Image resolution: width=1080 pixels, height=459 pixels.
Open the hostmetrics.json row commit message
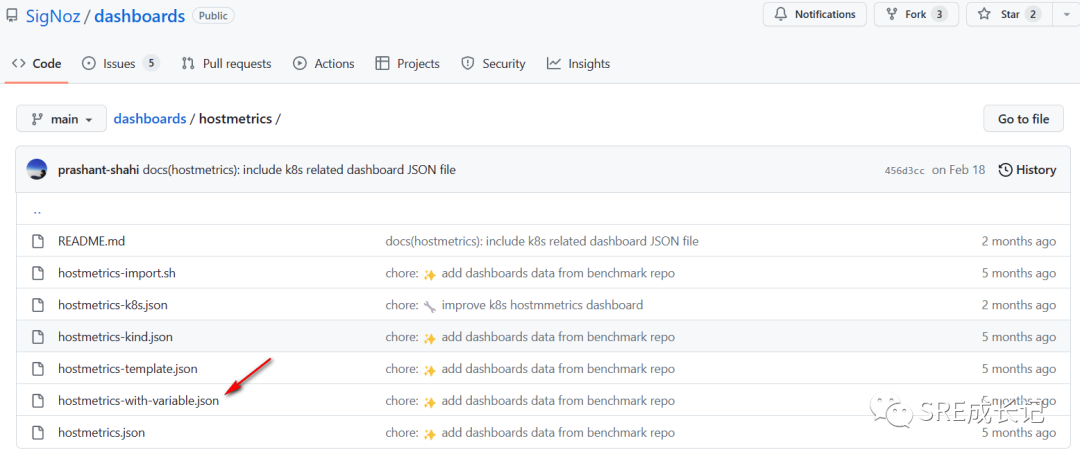530,433
